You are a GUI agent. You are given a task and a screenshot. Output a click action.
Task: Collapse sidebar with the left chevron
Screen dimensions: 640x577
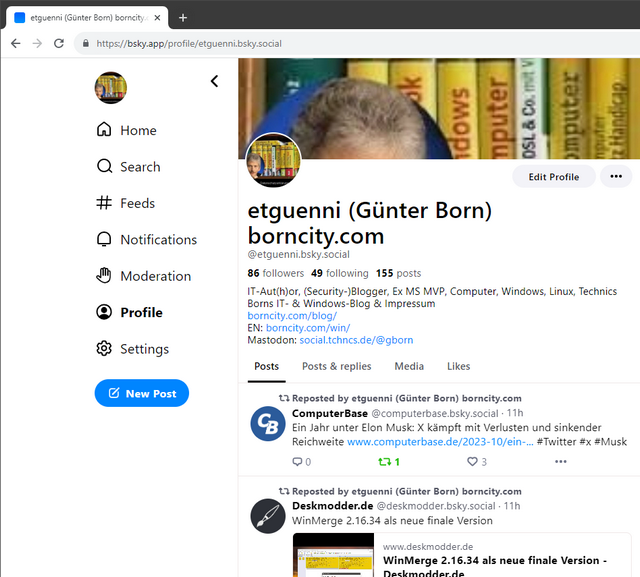pos(214,81)
